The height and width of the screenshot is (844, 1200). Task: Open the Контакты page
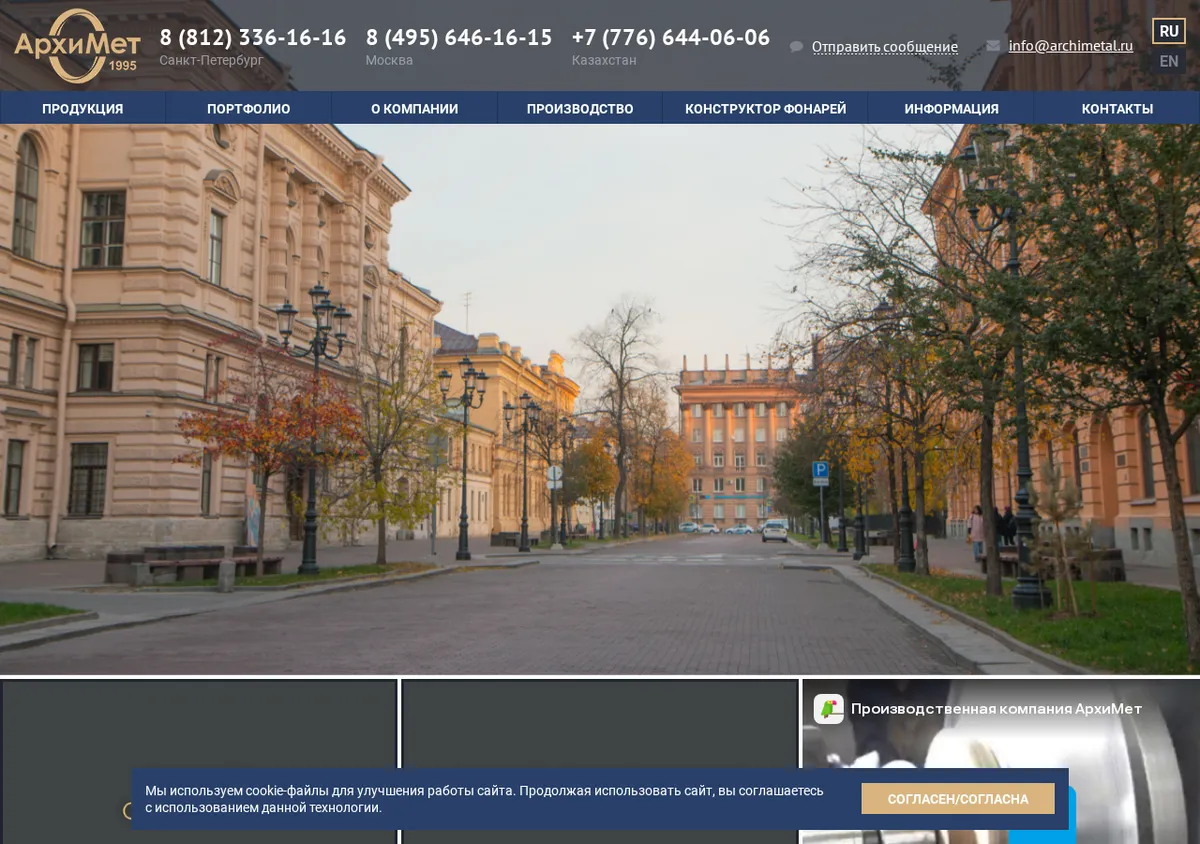click(1117, 108)
